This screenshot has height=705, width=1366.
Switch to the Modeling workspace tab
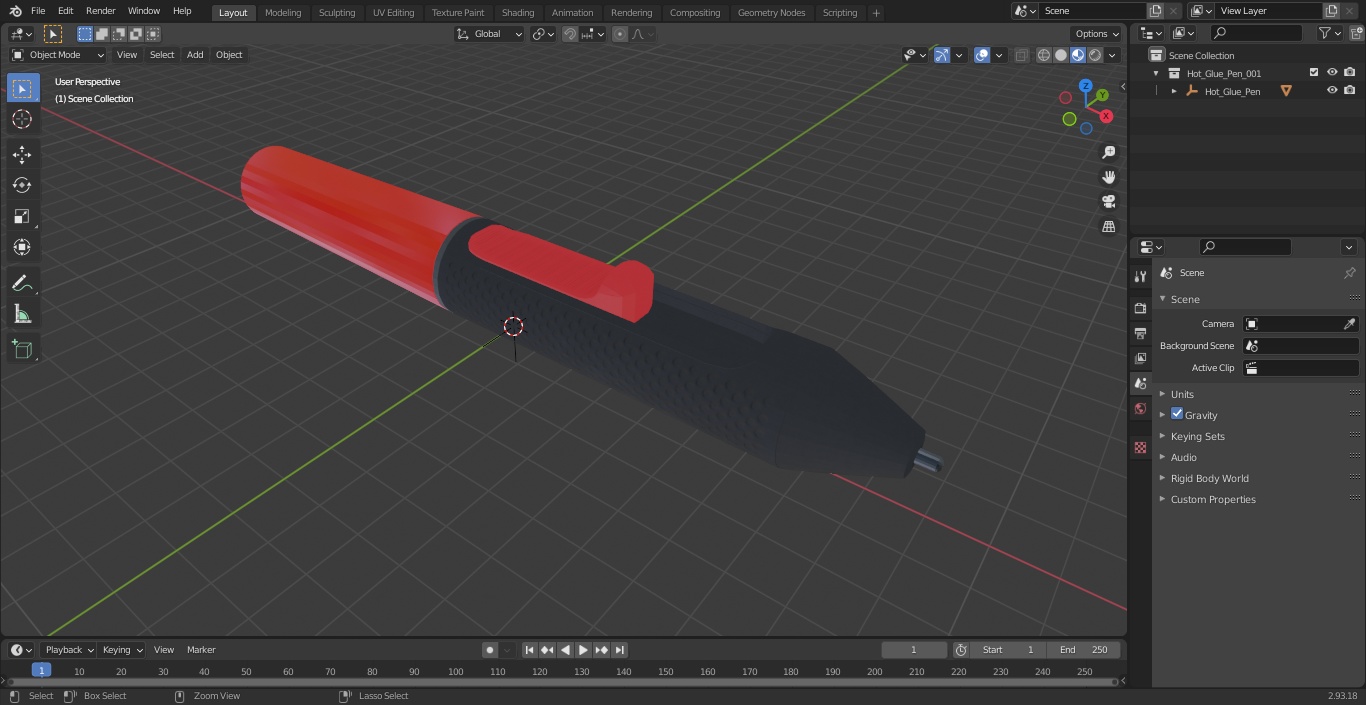(x=283, y=12)
